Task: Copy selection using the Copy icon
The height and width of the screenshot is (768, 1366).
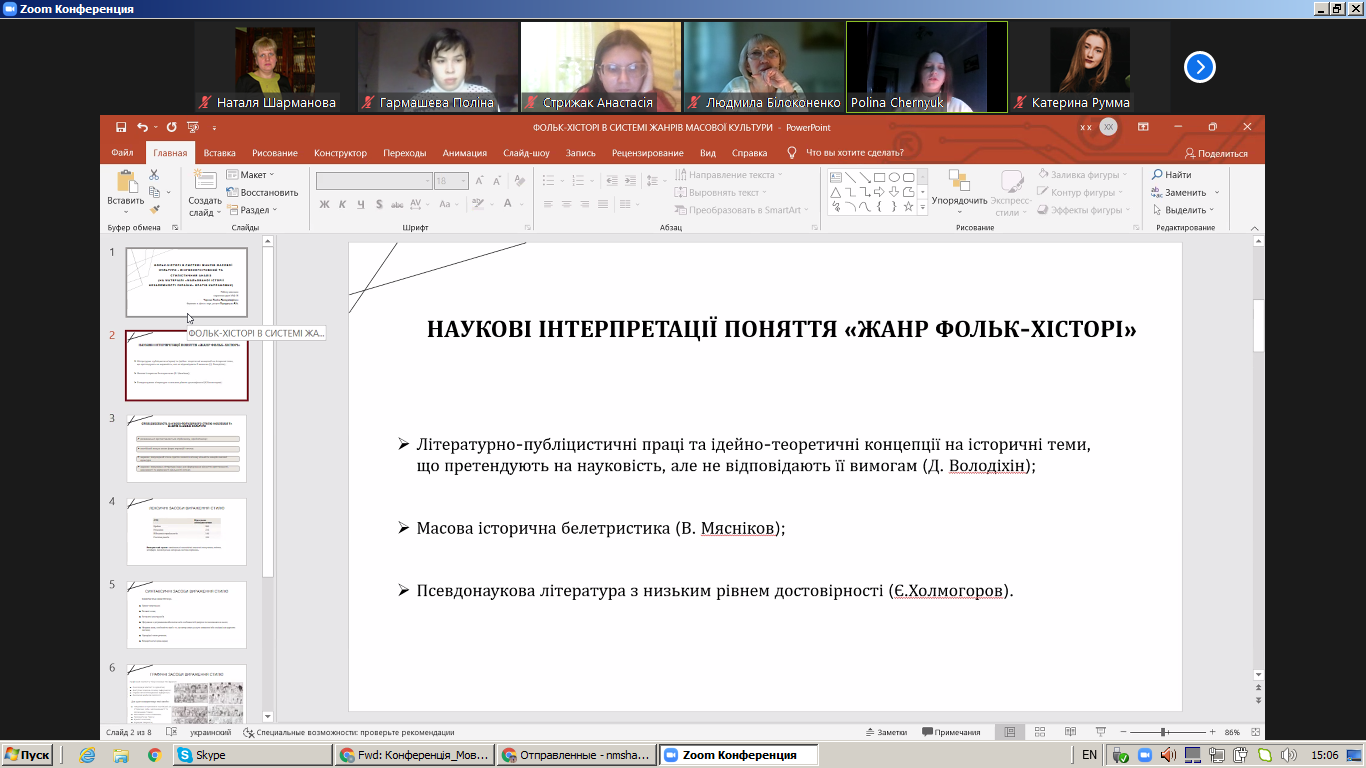Action: (154, 192)
